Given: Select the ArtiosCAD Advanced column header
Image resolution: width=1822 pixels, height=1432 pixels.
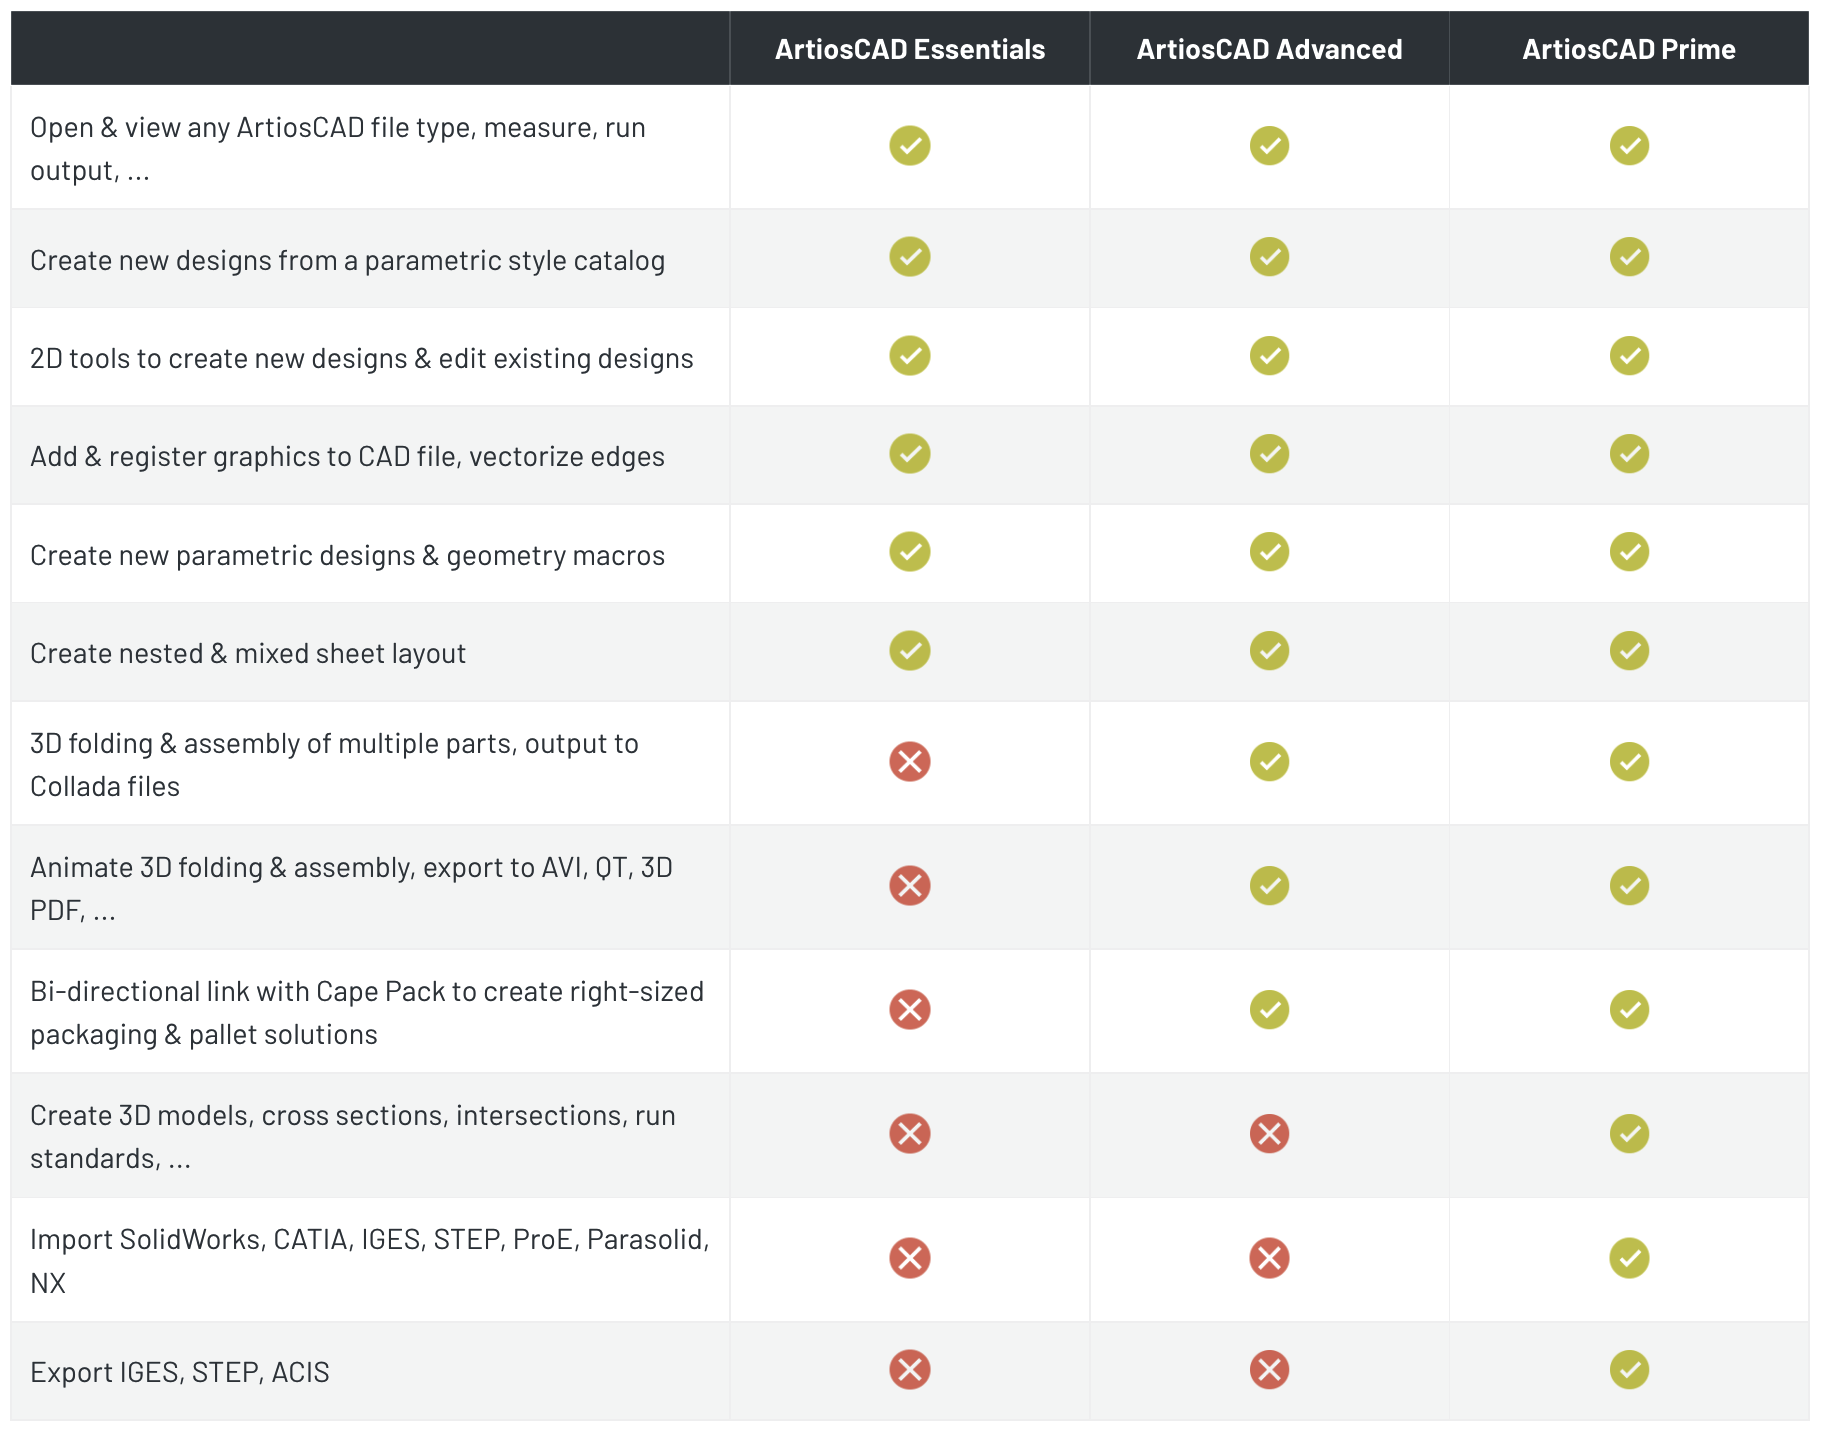Looking at the screenshot, I should (1269, 49).
